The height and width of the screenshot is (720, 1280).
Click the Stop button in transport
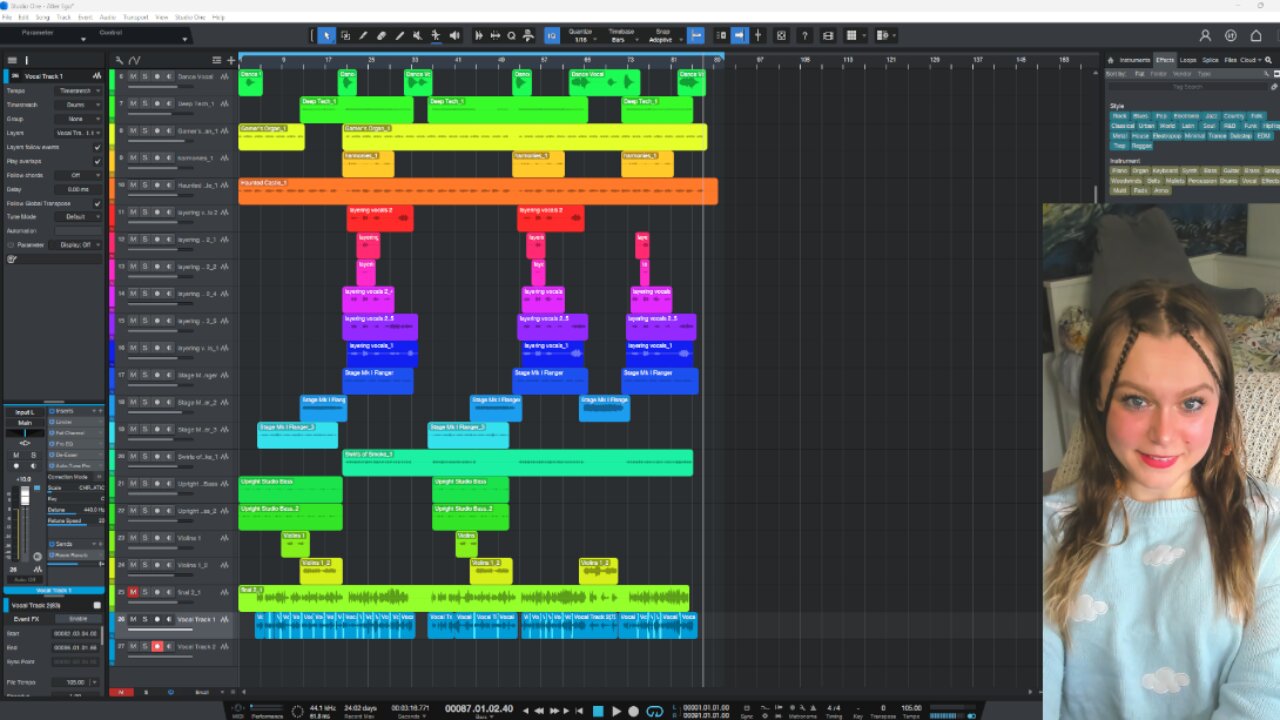pos(598,711)
